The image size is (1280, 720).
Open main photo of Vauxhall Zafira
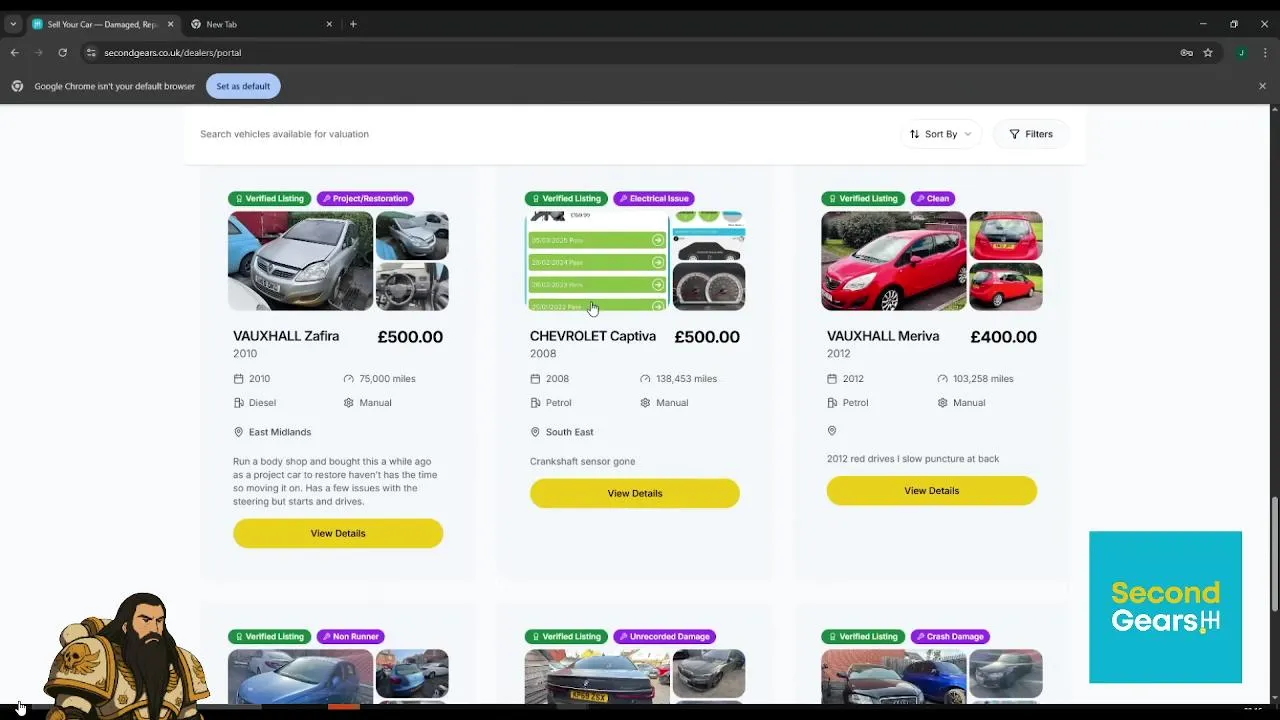pos(300,261)
